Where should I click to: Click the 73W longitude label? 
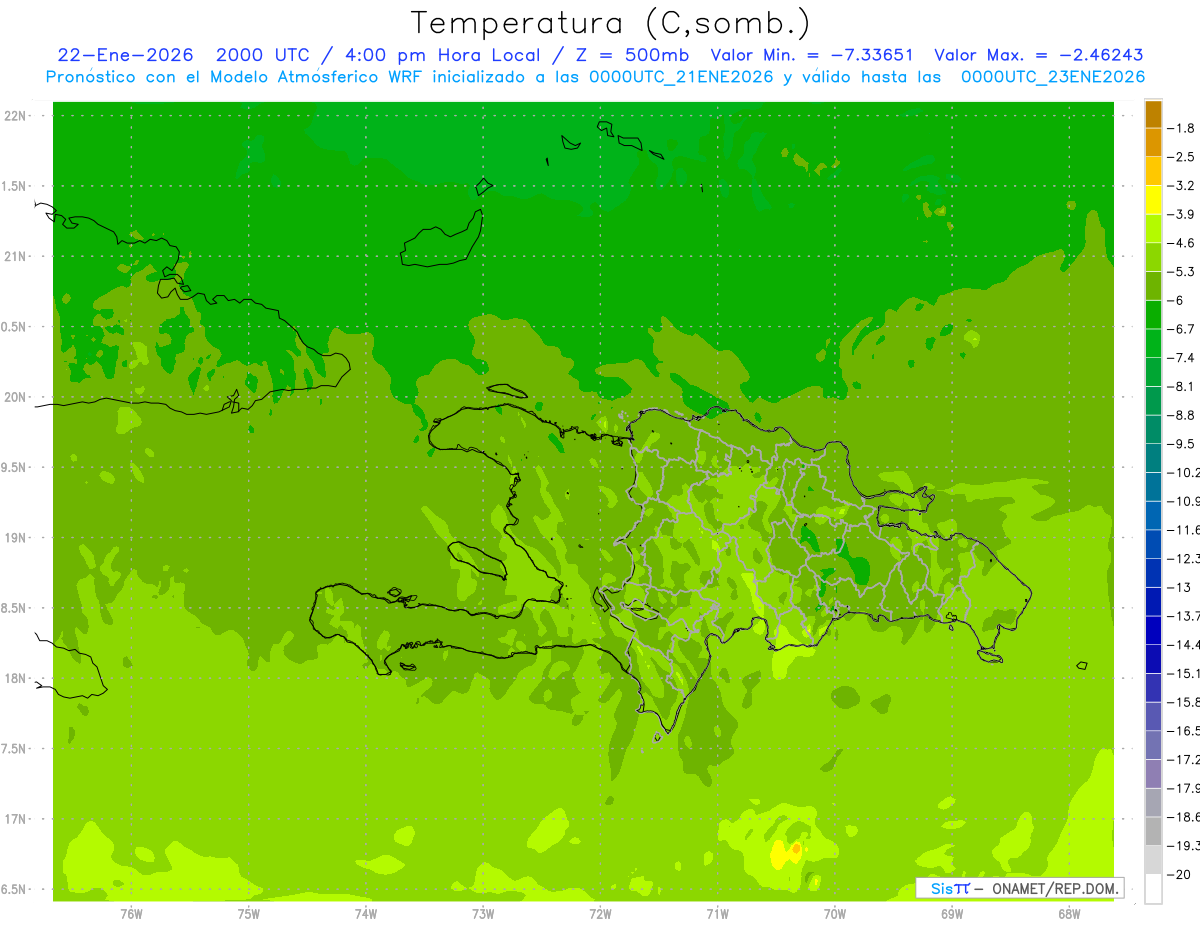click(483, 913)
